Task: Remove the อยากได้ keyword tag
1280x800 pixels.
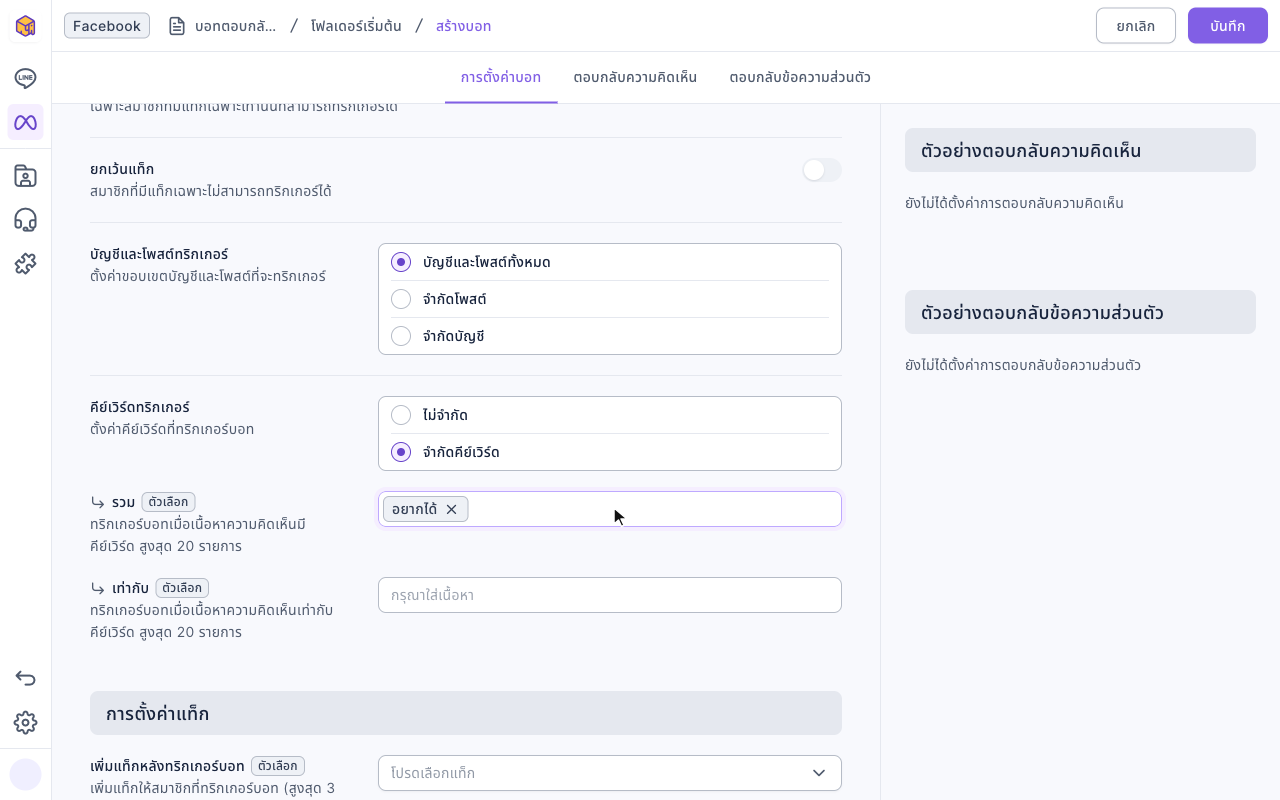Action: [451, 509]
